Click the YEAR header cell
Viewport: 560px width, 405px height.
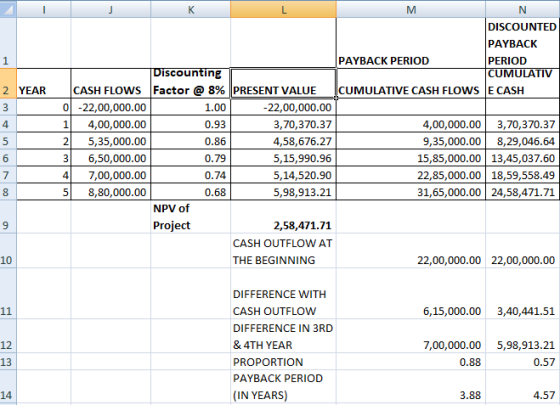click(x=44, y=83)
